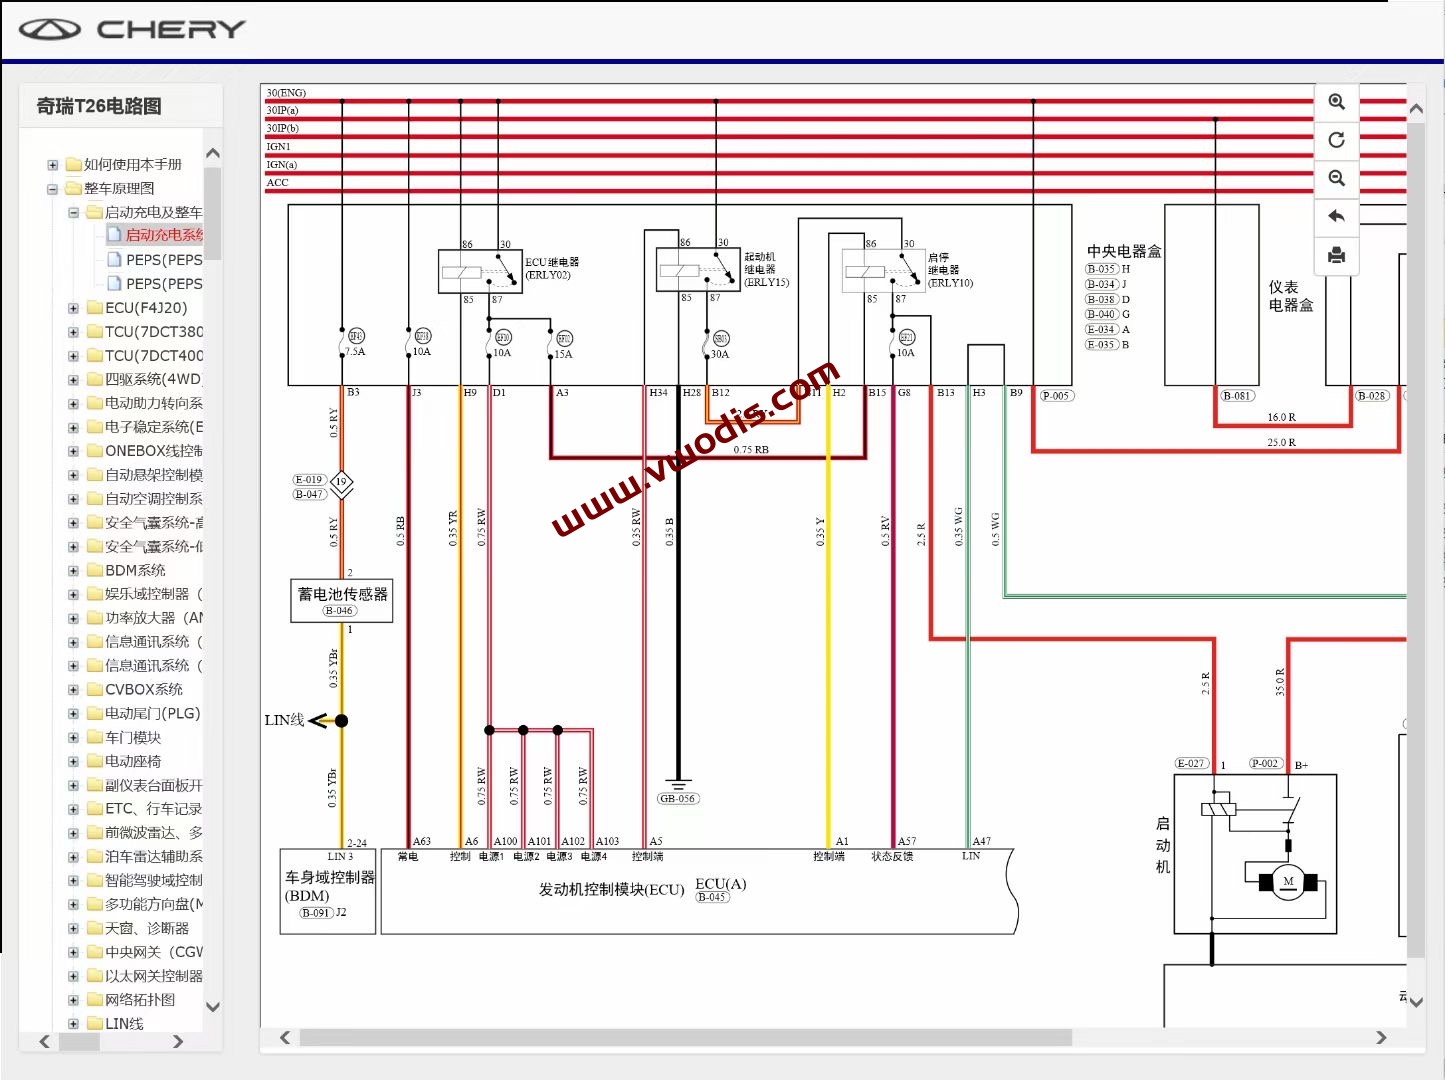
Task: Select the 以太网关控制器 tree entry
Action: 154,976
